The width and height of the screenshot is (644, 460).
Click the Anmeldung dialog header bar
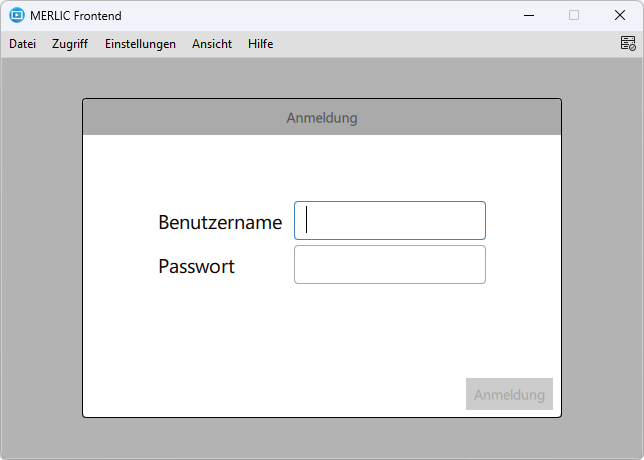coord(322,118)
